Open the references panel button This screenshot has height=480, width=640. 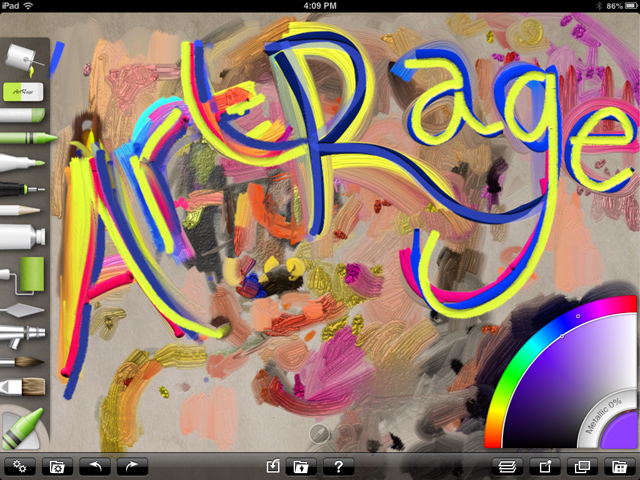pos(620,466)
